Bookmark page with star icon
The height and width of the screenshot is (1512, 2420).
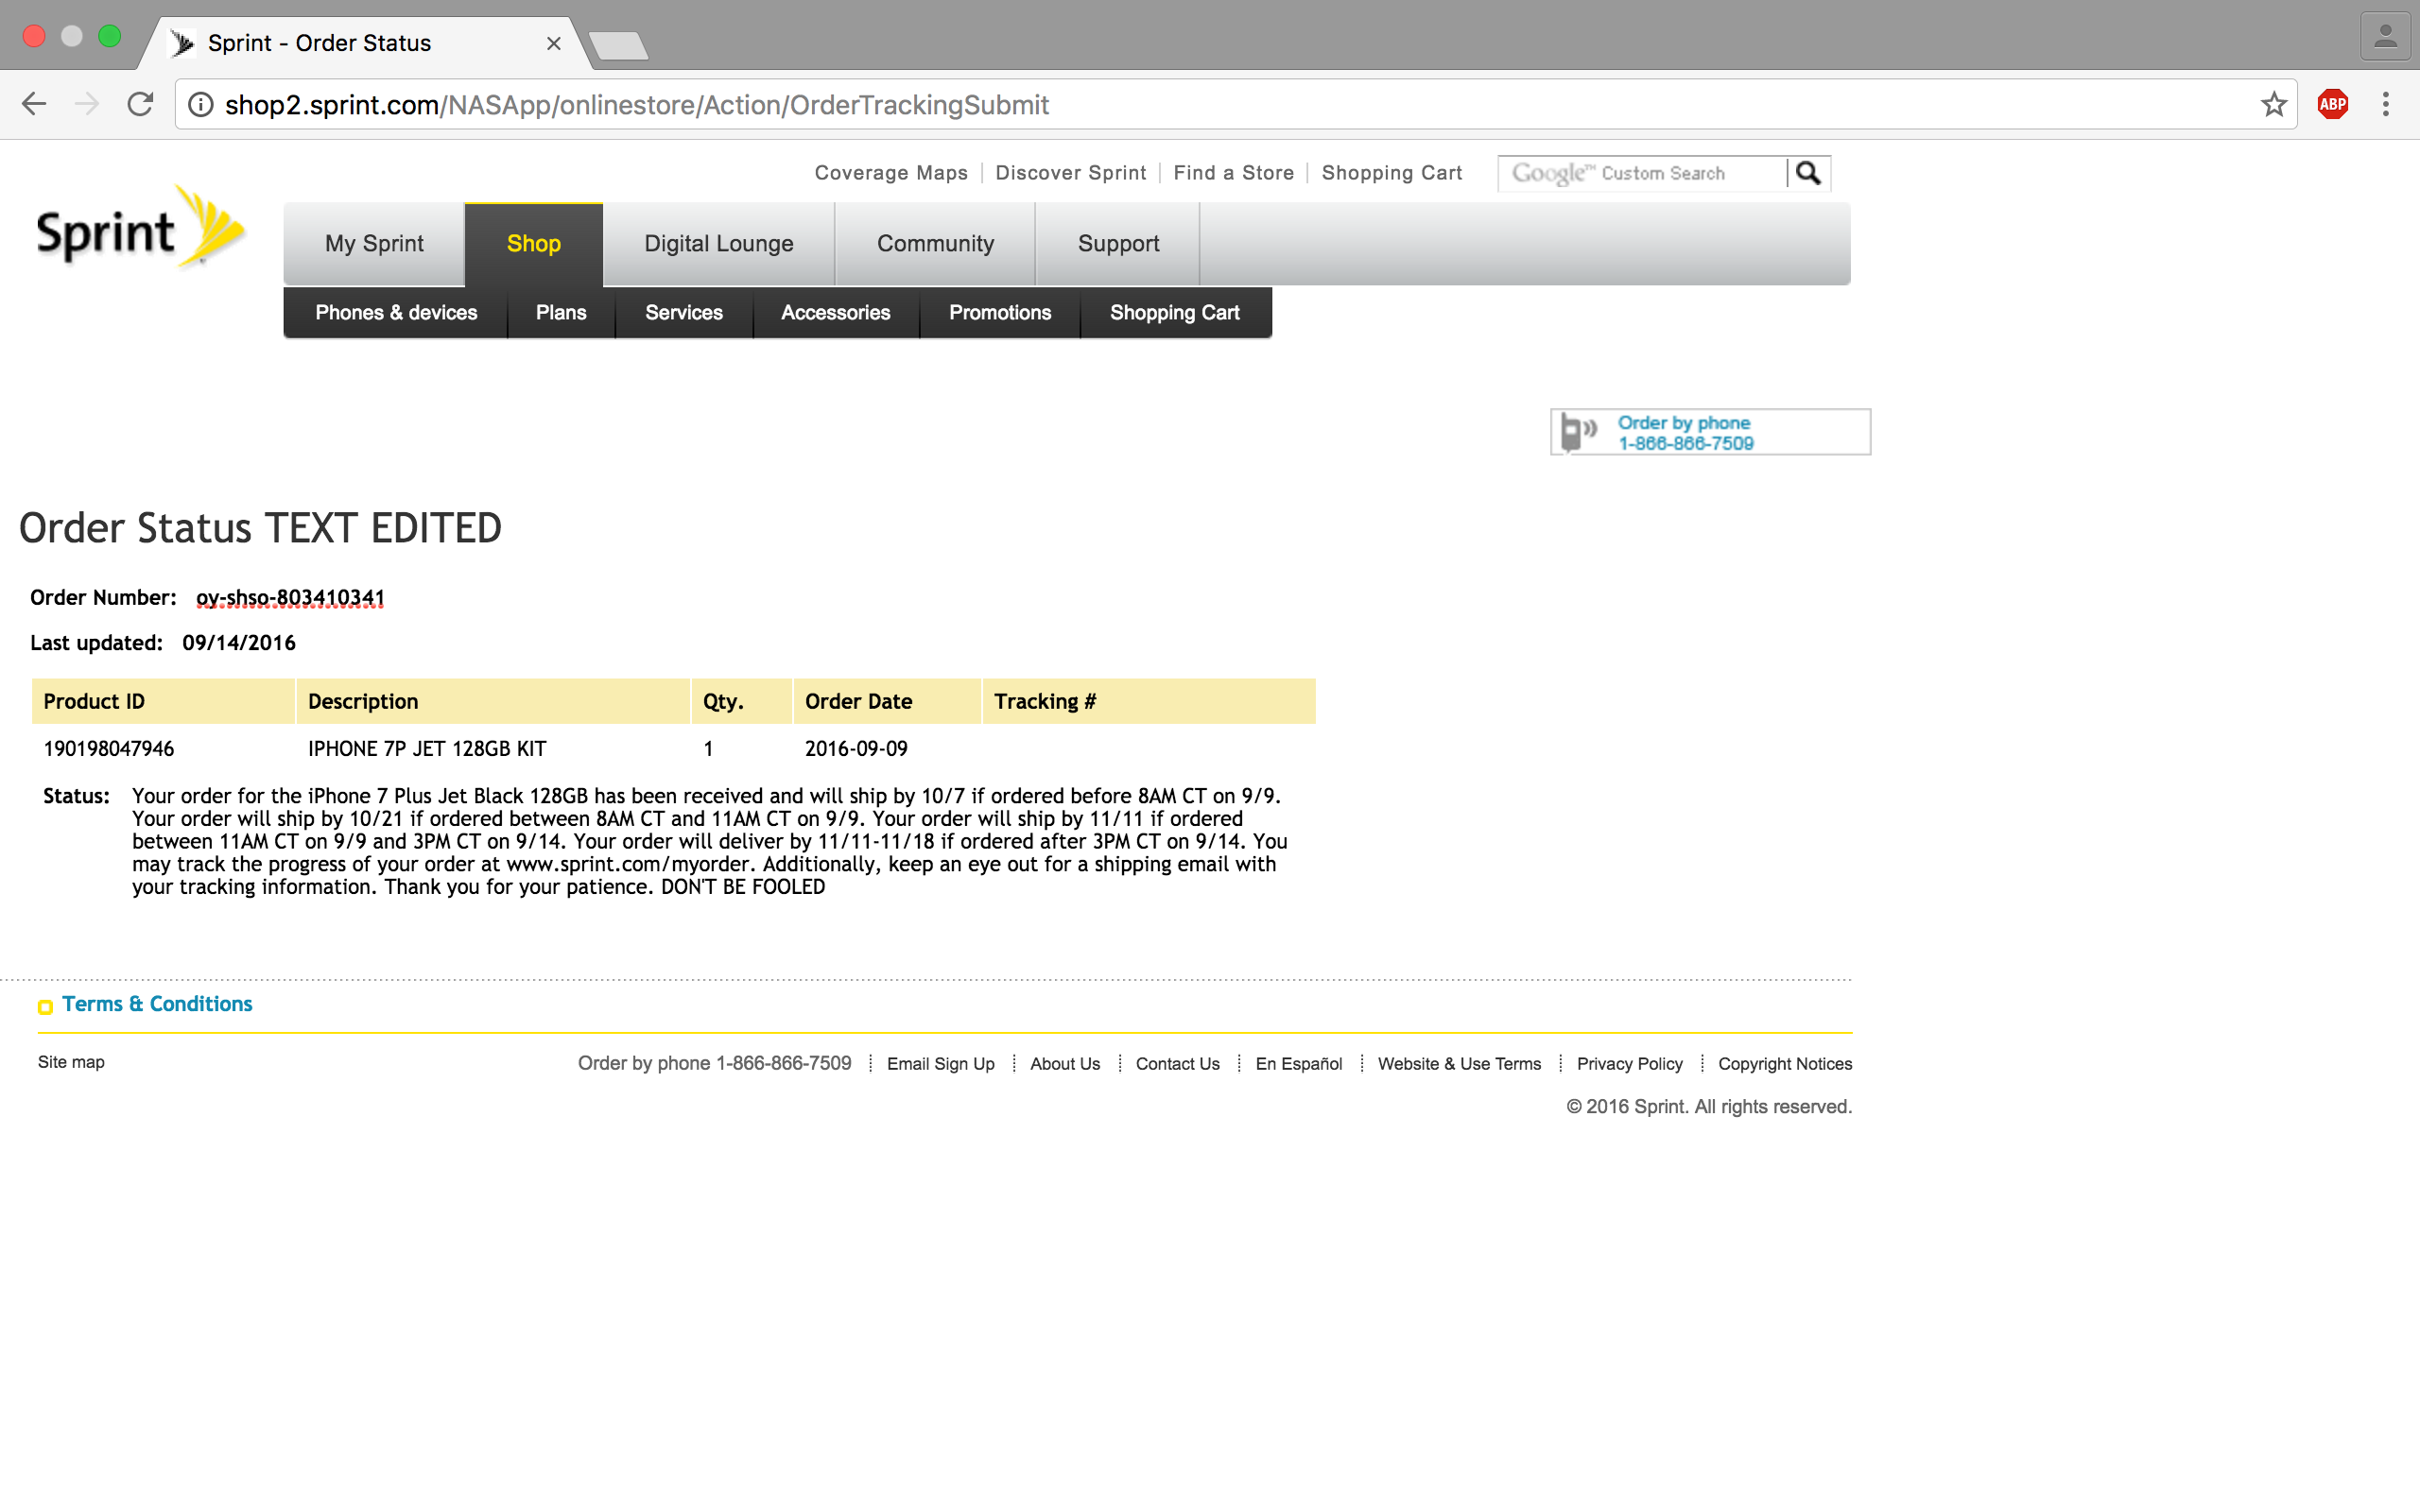click(2273, 104)
